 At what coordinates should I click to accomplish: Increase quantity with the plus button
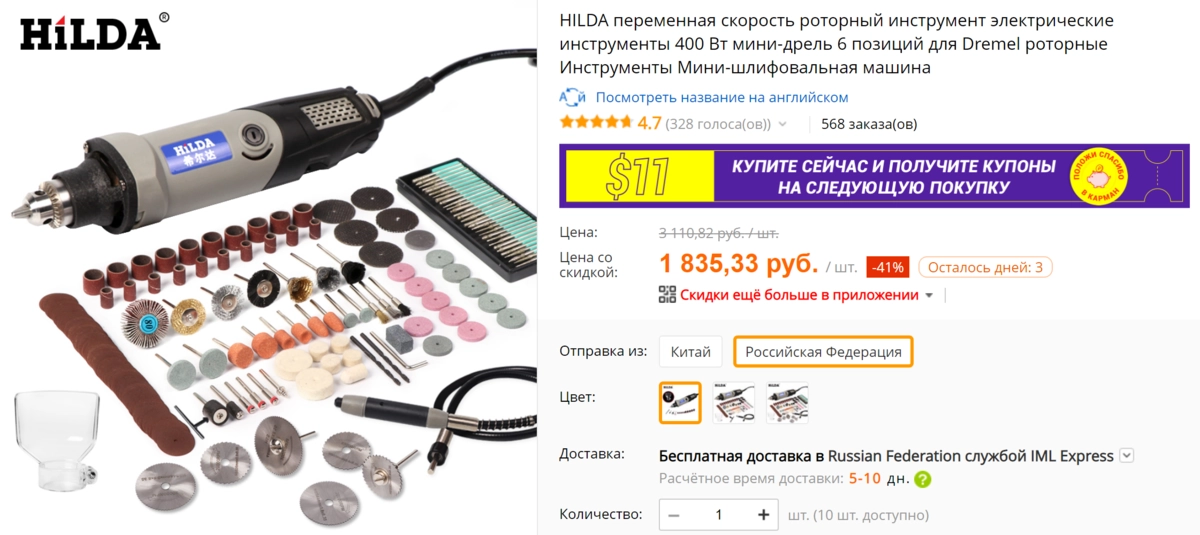click(764, 515)
